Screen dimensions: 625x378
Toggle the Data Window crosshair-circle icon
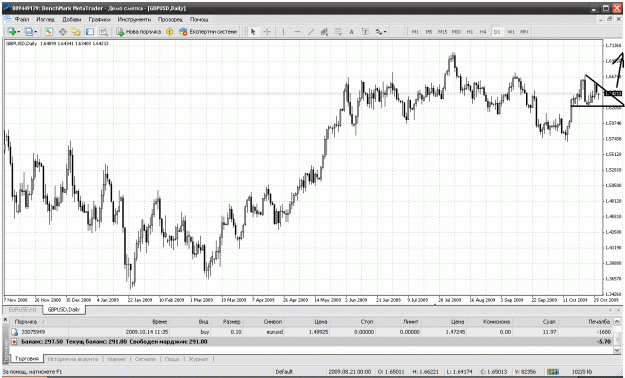tap(63, 32)
